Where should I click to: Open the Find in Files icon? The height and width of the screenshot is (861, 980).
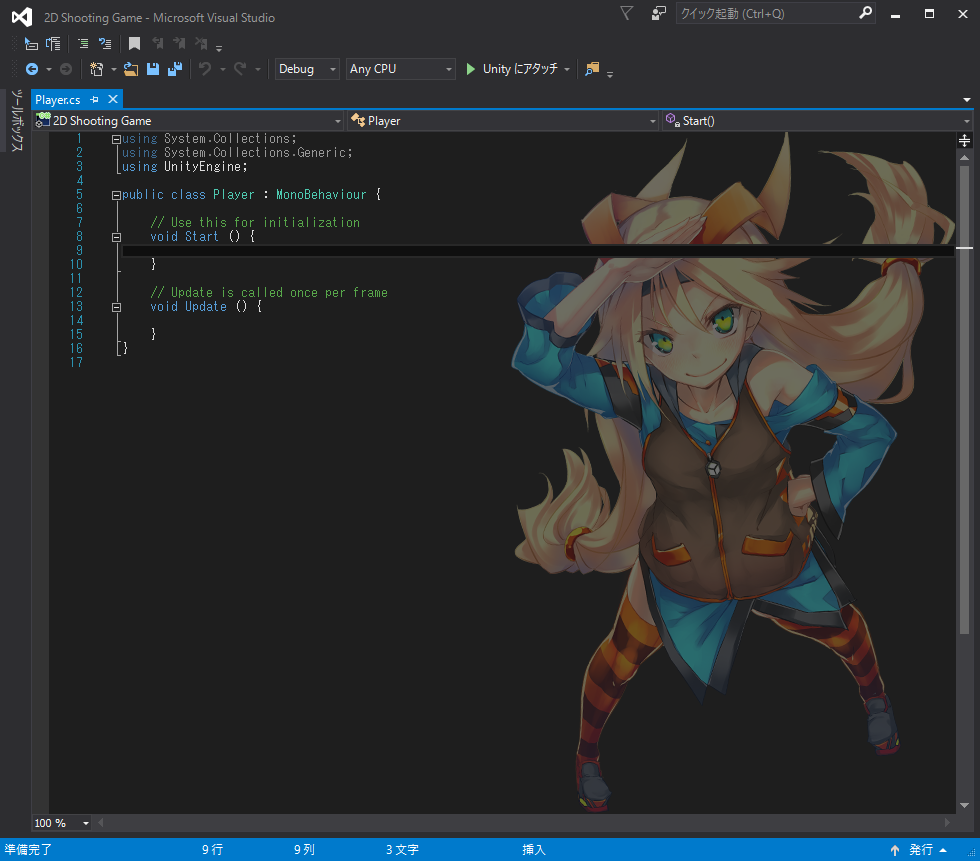[x=592, y=69]
